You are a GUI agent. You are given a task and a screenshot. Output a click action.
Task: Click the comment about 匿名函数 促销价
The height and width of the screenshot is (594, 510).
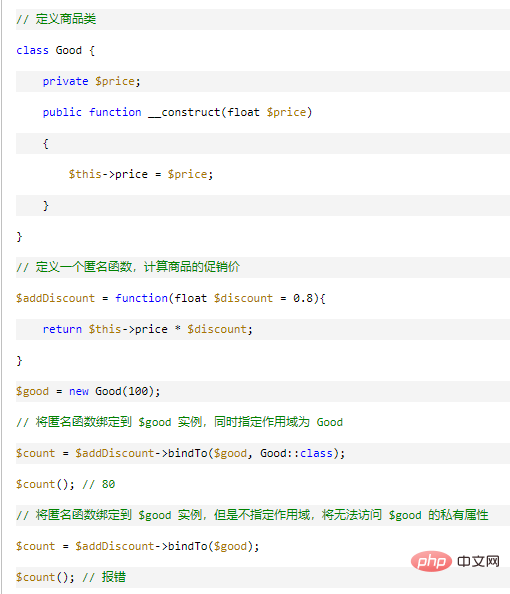click(128, 267)
